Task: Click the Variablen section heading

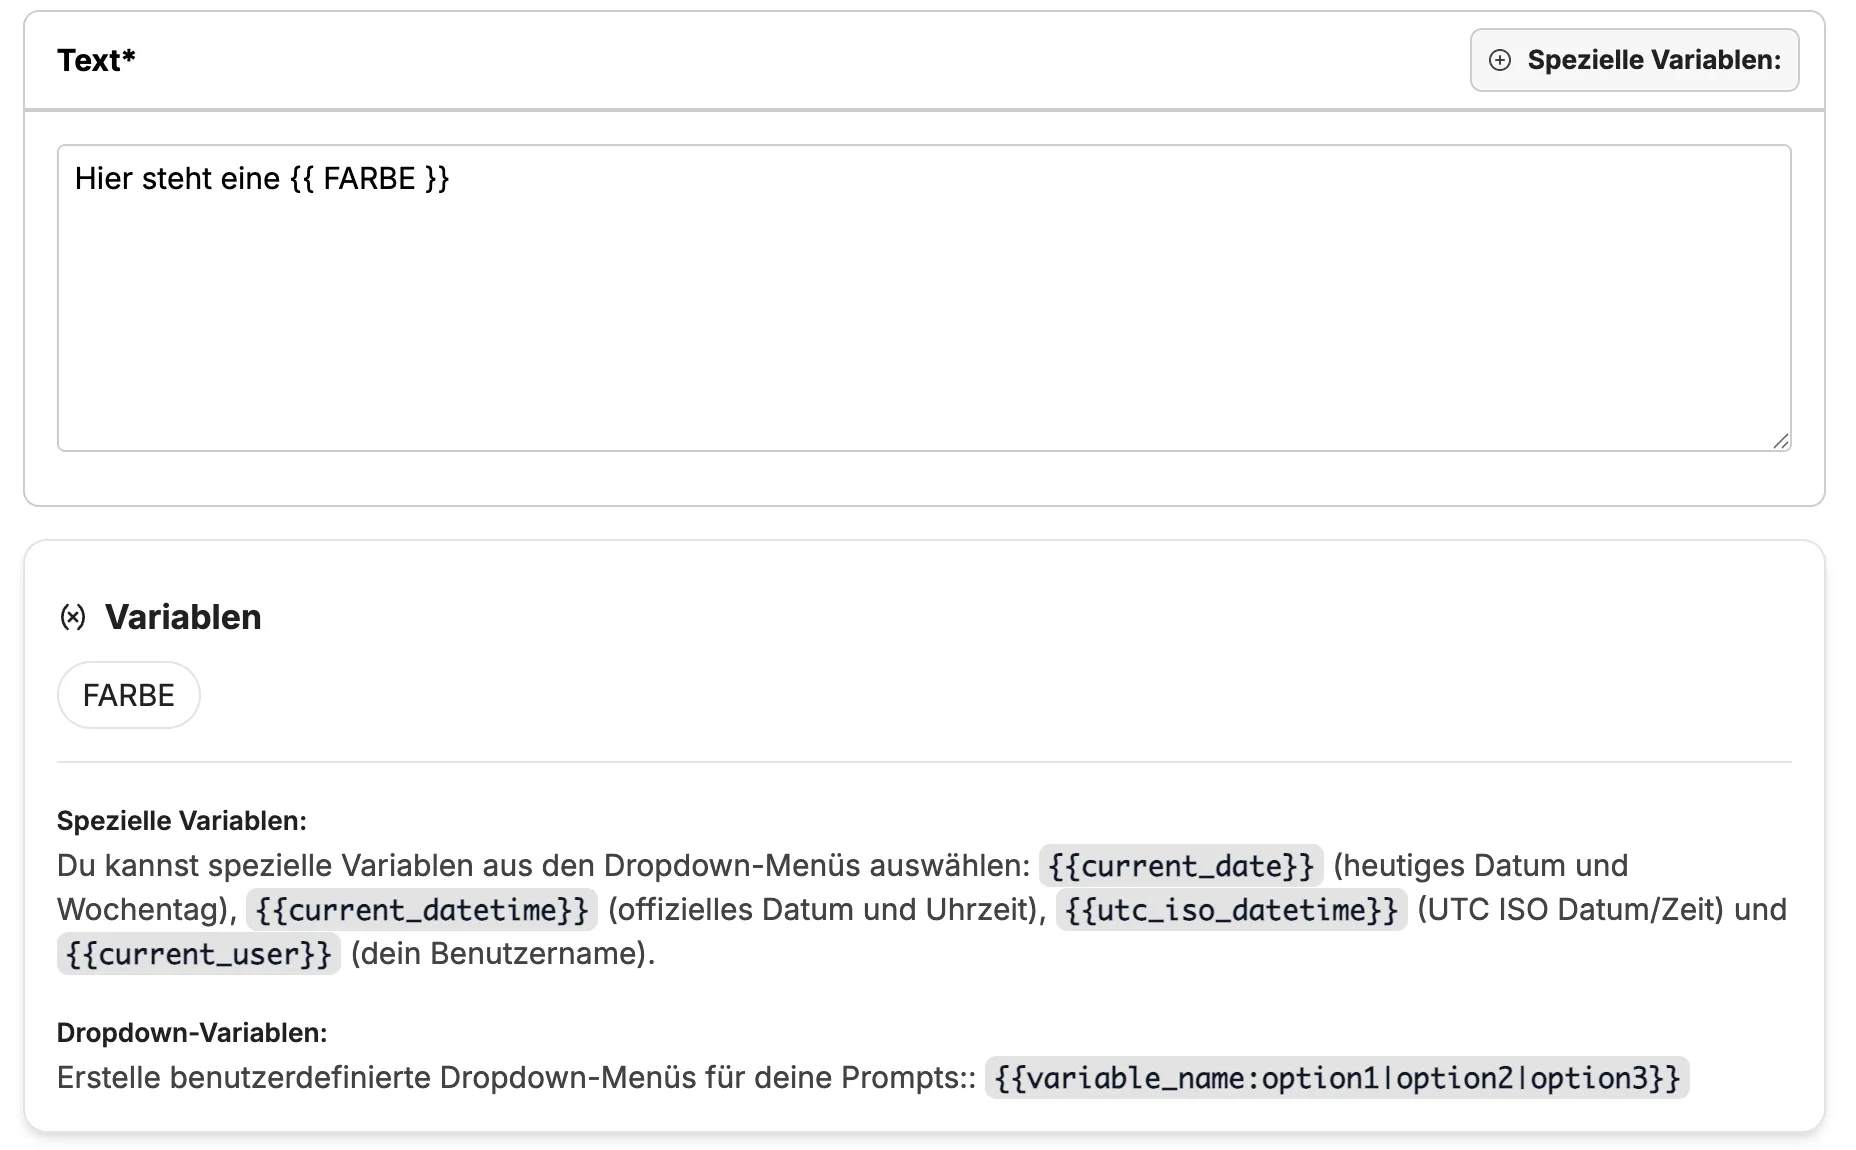Action: coord(183,617)
